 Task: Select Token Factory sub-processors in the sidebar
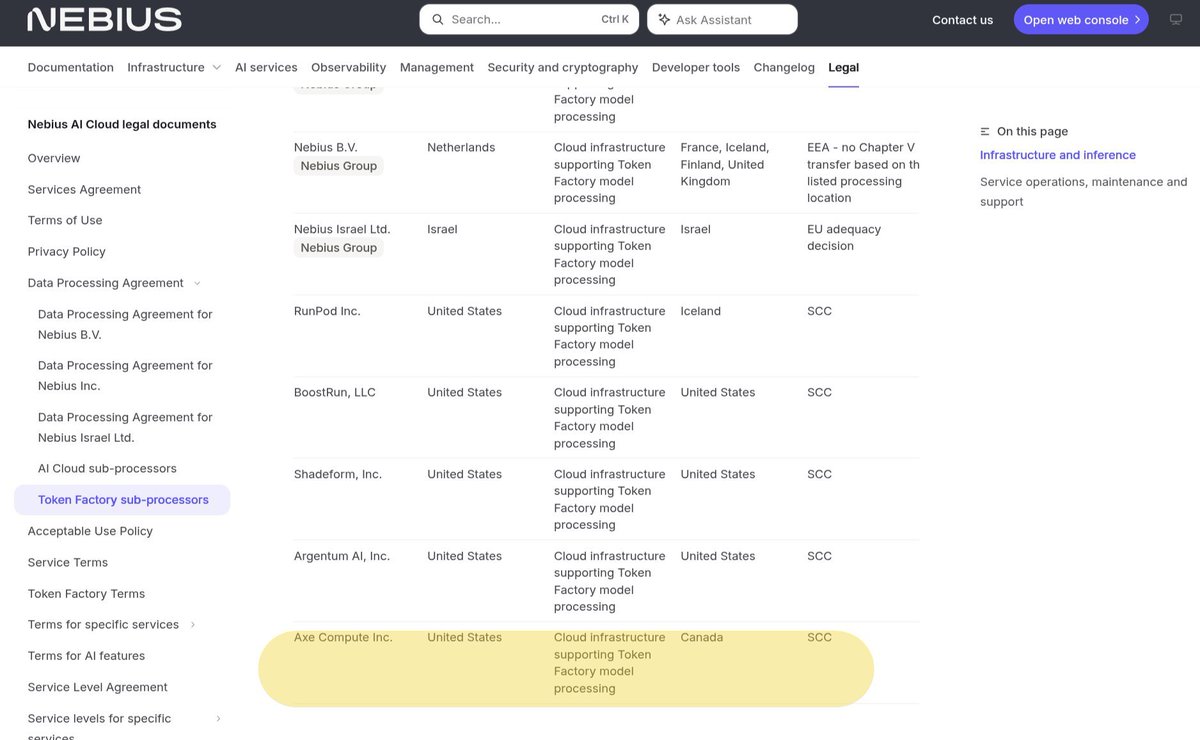pyautogui.click(x=122, y=500)
